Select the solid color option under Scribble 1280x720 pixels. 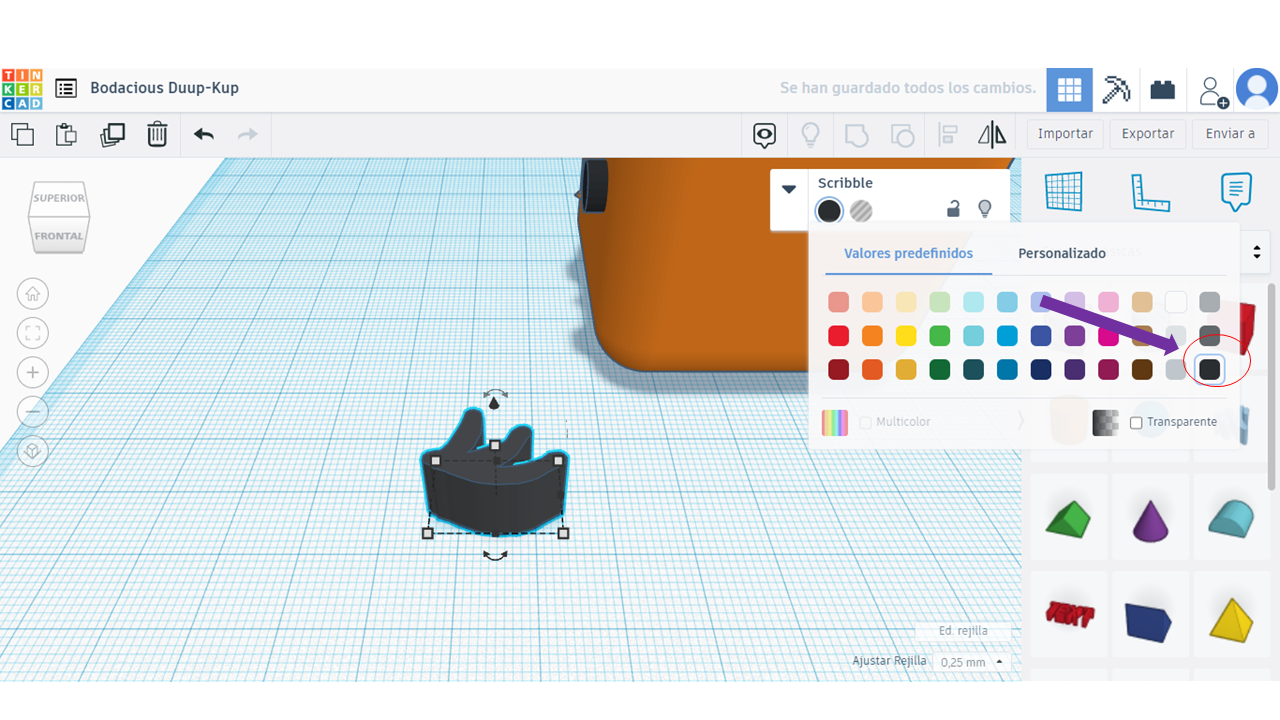(x=829, y=210)
